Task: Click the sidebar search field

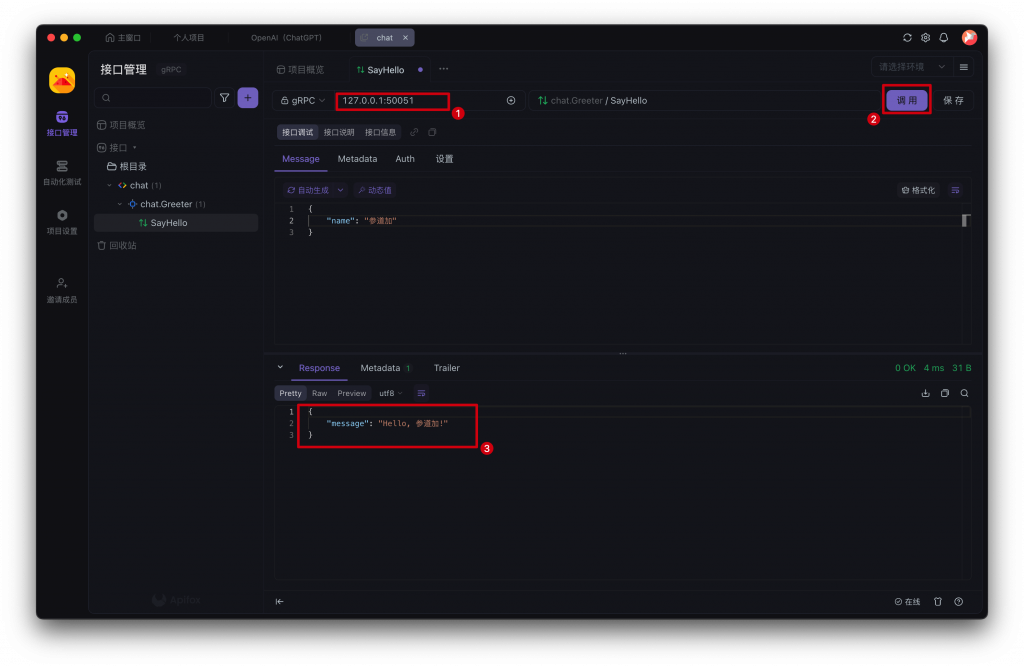Action: (153, 98)
